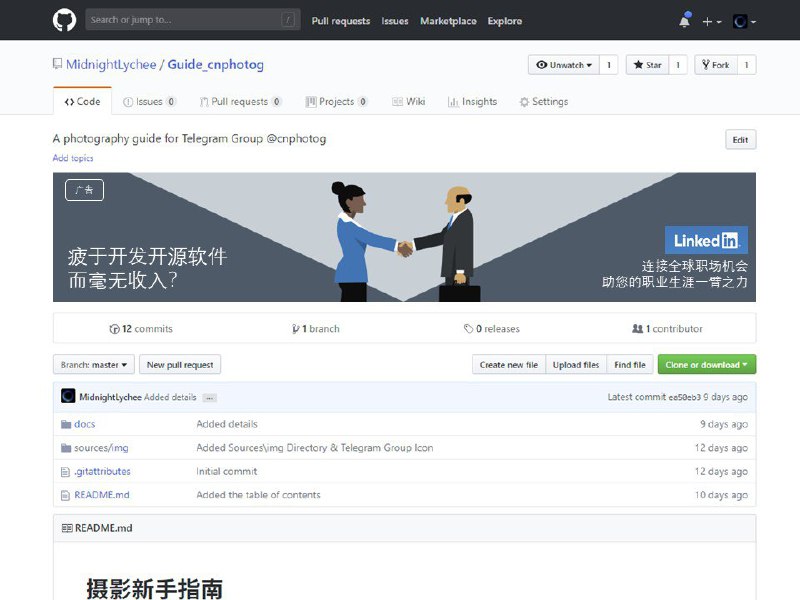
Task: View the watchers count
Action: pyautogui.click(x=609, y=65)
